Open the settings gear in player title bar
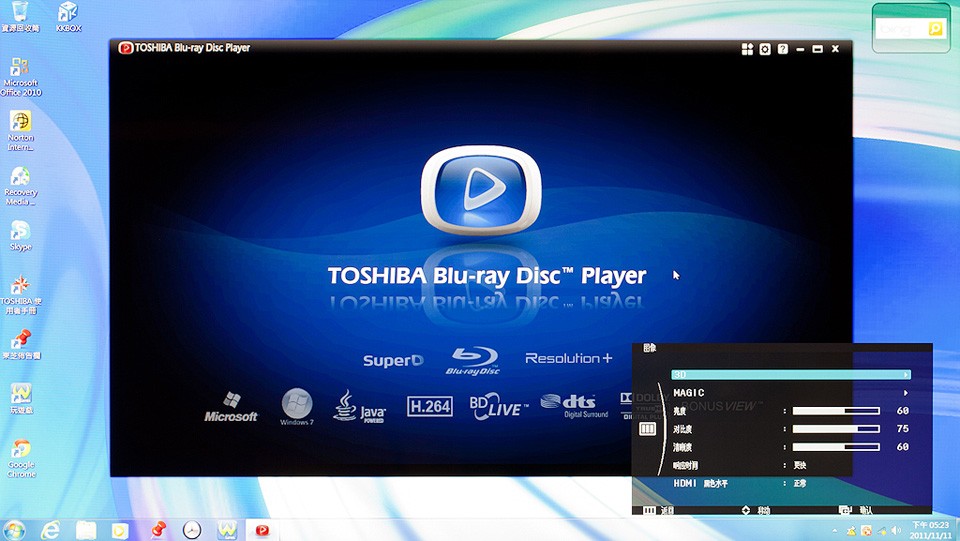The image size is (960, 541). pos(765,48)
